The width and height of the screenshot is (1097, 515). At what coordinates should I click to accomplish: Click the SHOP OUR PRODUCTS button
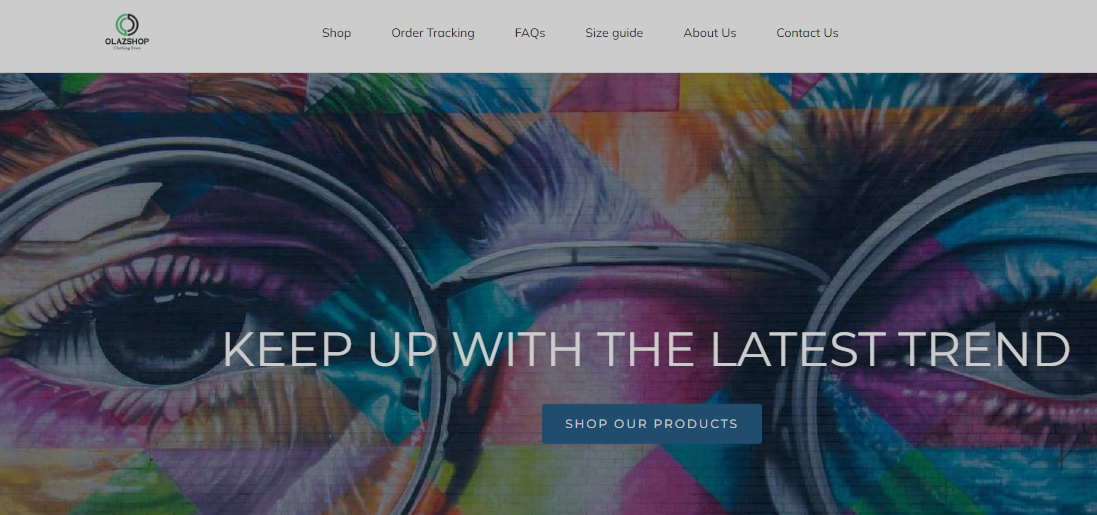point(651,423)
